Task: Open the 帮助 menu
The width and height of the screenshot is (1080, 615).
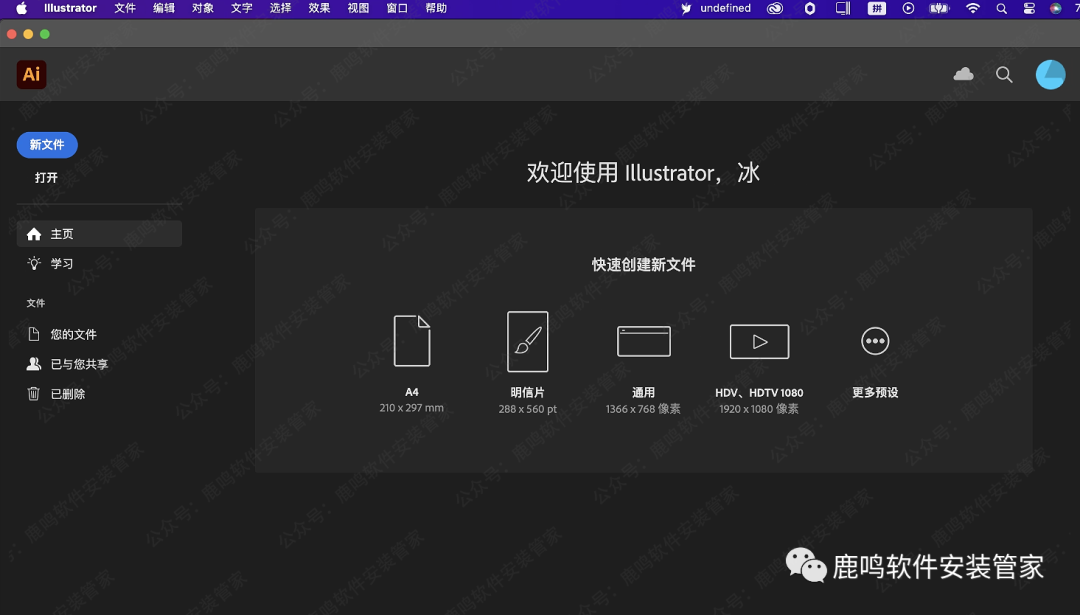Action: click(436, 8)
